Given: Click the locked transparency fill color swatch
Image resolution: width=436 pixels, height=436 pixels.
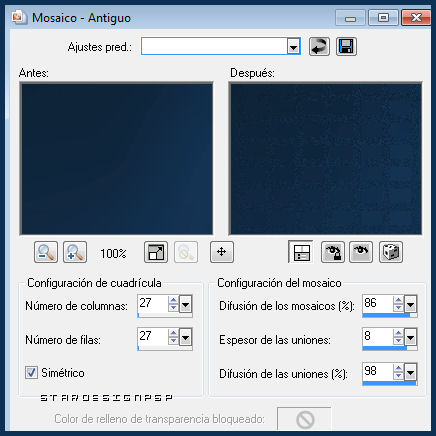Looking at the screenshot, I should [304, 419].
